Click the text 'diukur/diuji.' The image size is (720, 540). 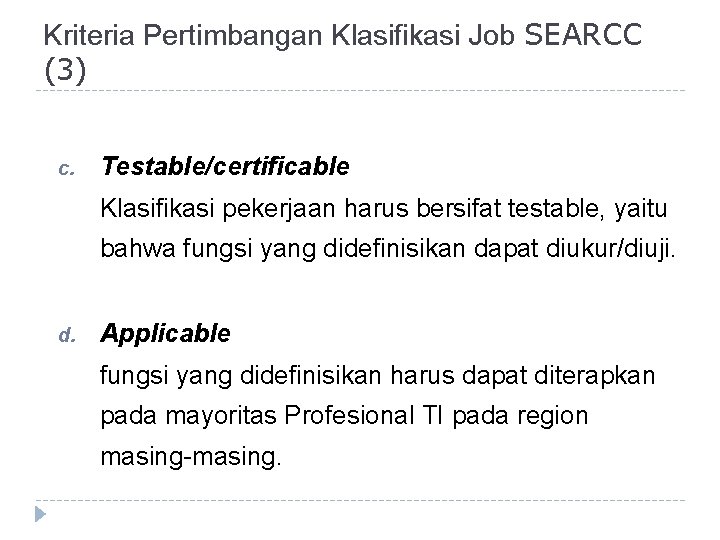611,248
